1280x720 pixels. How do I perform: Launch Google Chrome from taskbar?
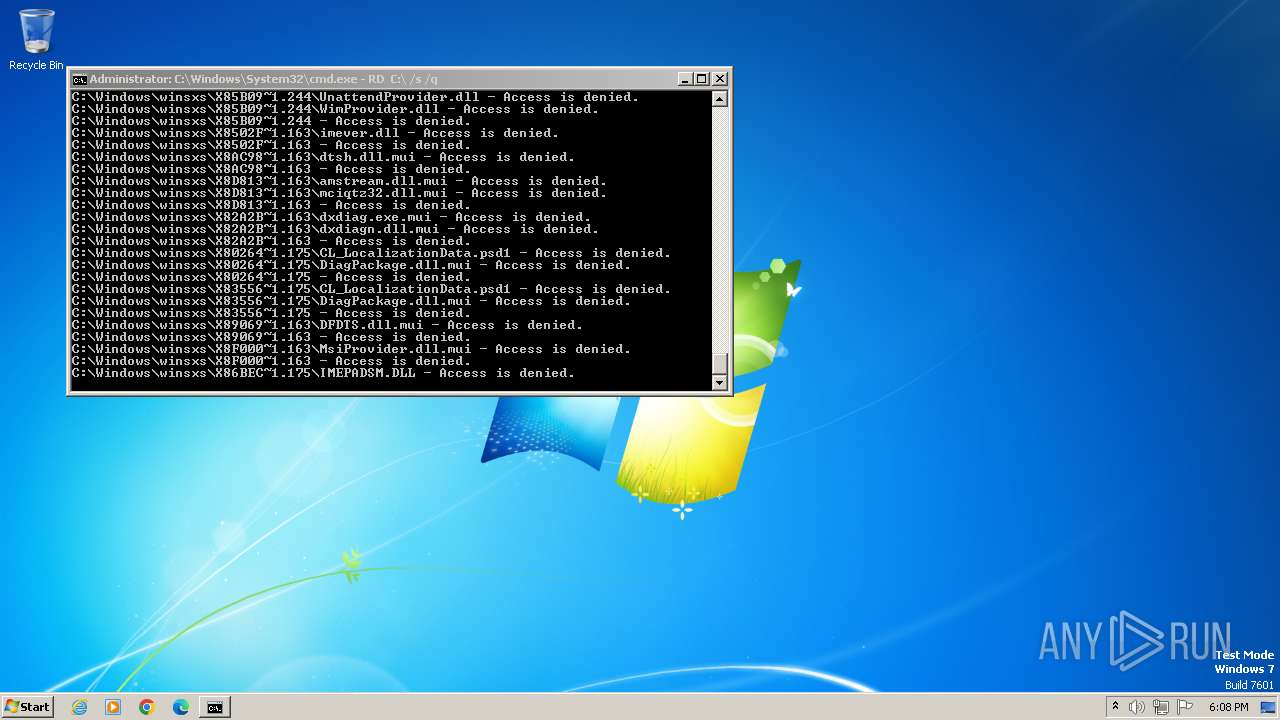point(147,707)
